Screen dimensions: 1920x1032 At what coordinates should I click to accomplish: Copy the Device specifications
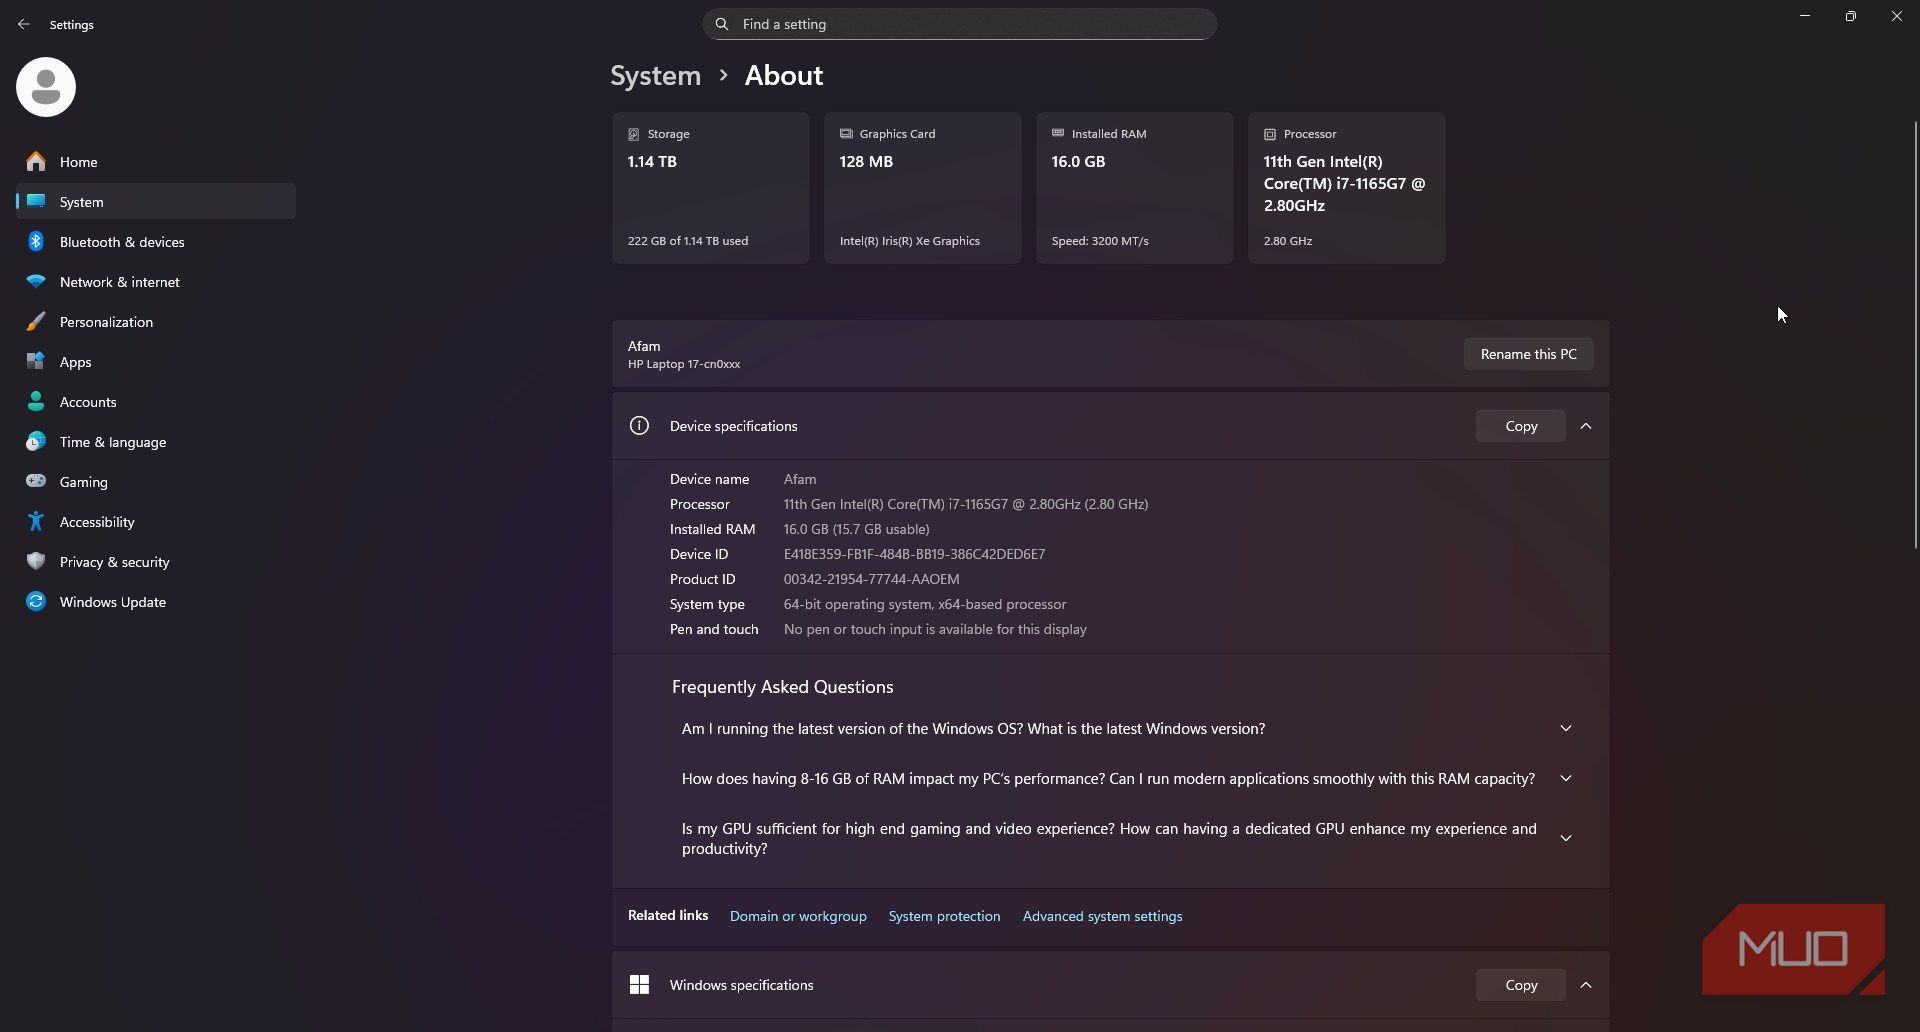1521,426
